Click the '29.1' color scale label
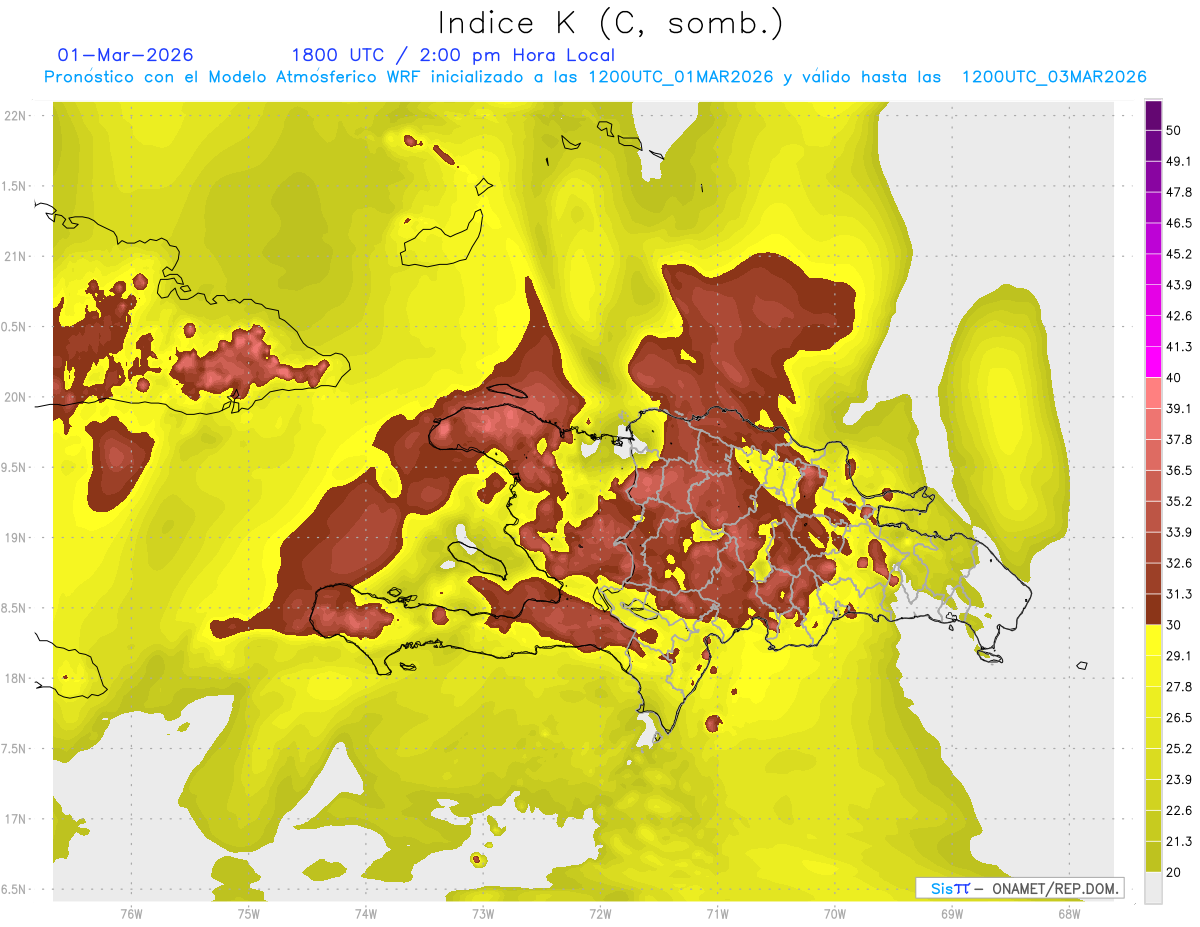 (1178, 656)
